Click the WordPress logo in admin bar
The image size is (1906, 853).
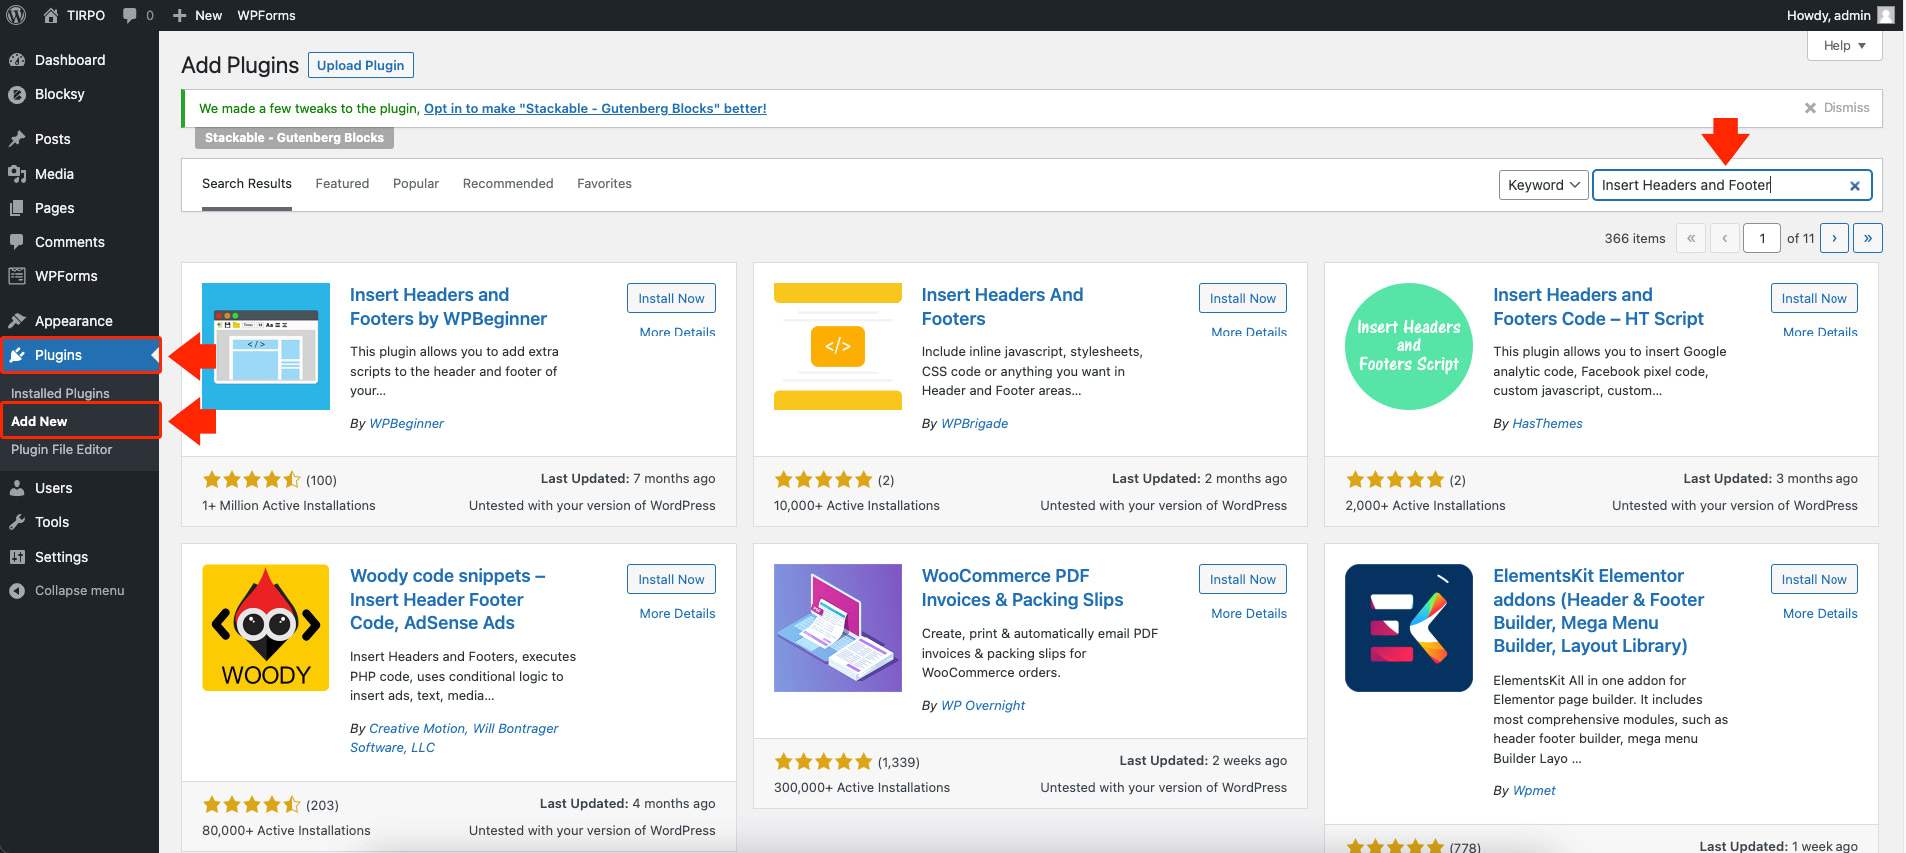(x=16, y=15)
